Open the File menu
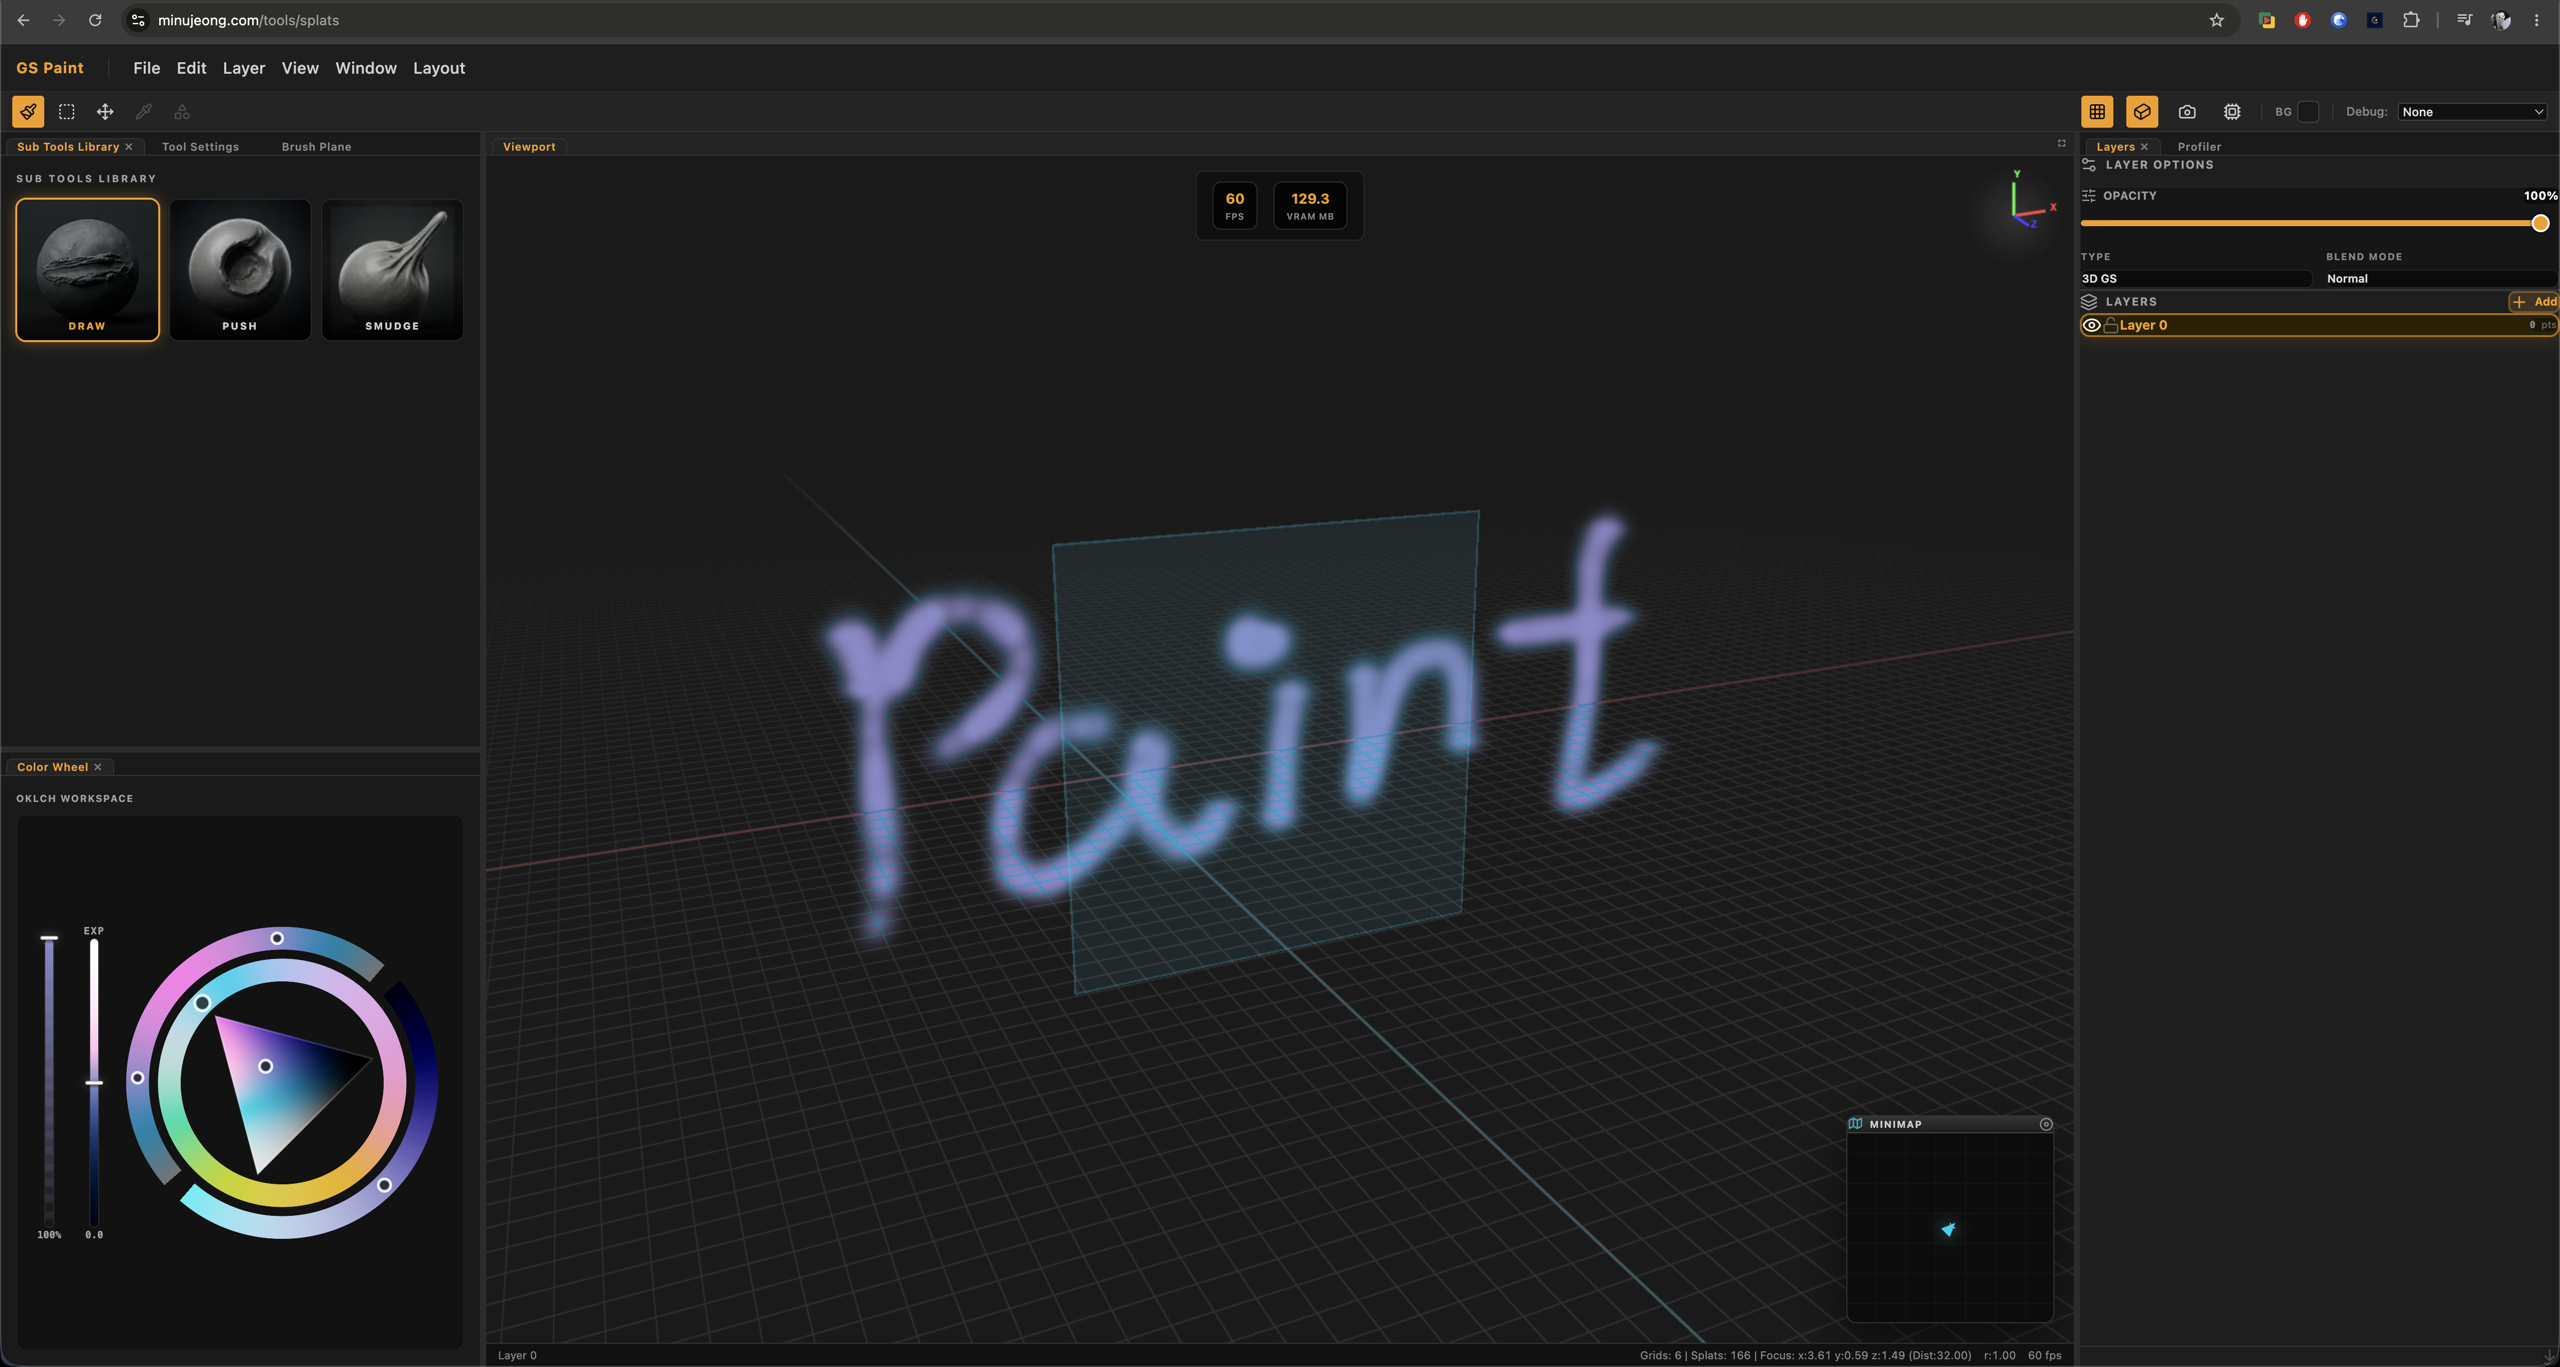Image resolution: width=2560 pixels, height=1367 pixels. pos(147,68)
